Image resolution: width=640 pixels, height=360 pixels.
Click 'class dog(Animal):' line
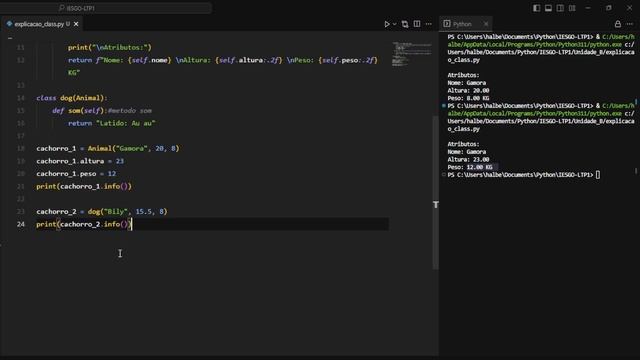pyautogui.click(x=72, y=98)
